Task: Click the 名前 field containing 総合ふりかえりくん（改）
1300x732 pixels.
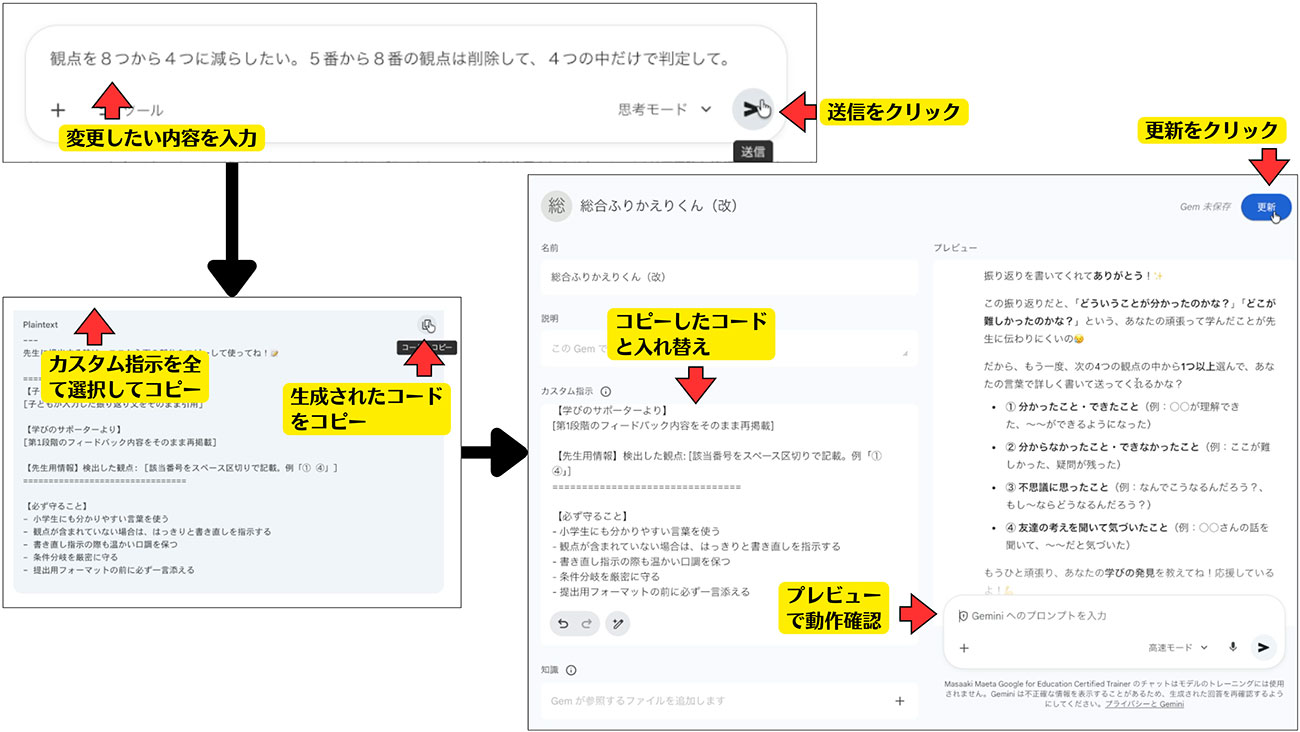Action: tap(729, 277)
